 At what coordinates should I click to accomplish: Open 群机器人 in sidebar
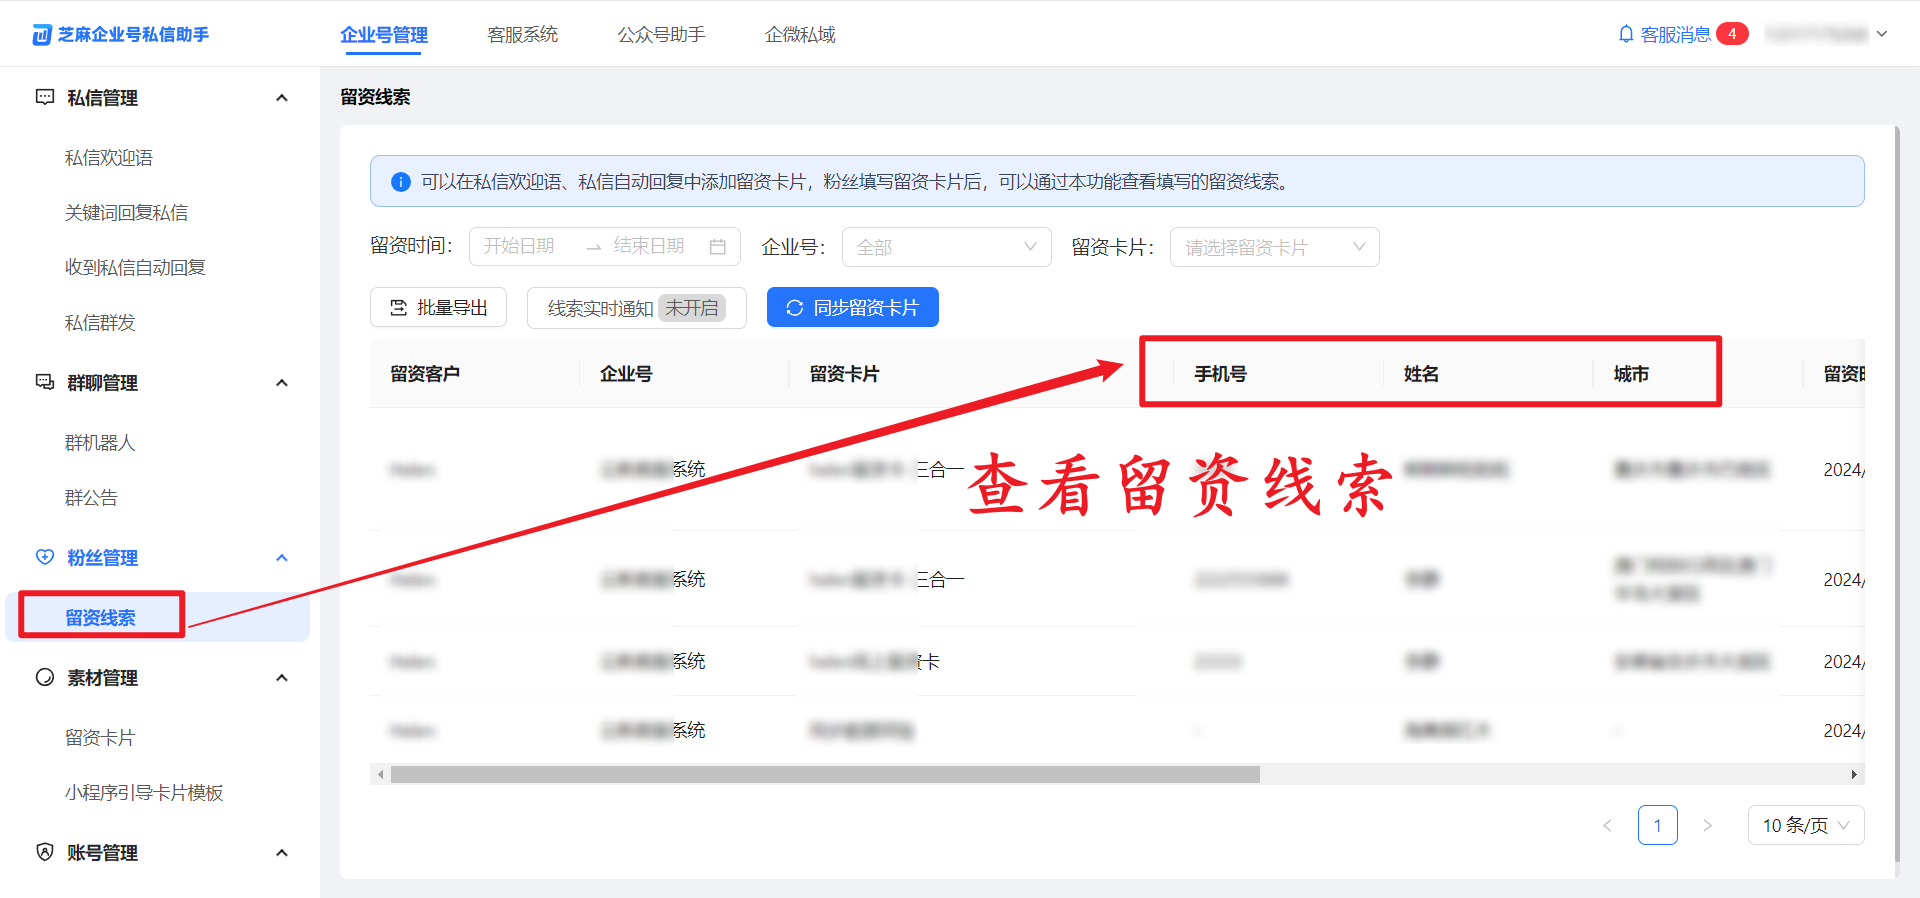[x=100, y=443]
